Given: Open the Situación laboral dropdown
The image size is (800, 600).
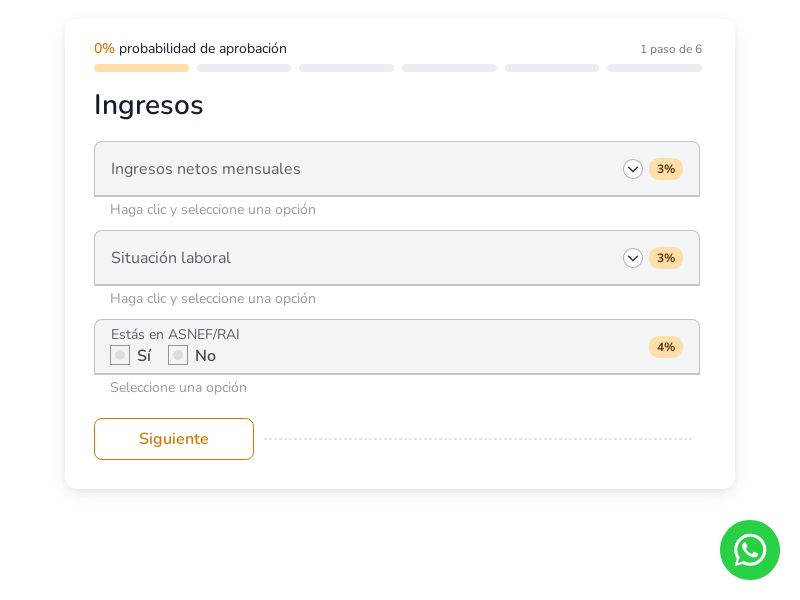Looking at the screenshot, I should tap(633, 258).
